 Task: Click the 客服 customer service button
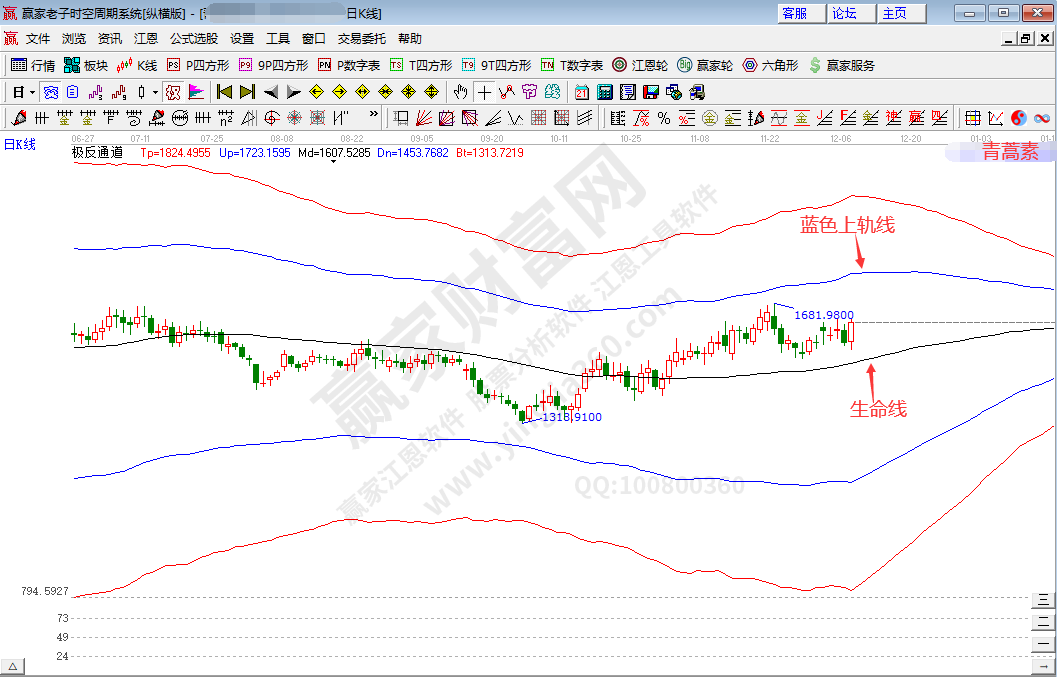click(794, 13)
